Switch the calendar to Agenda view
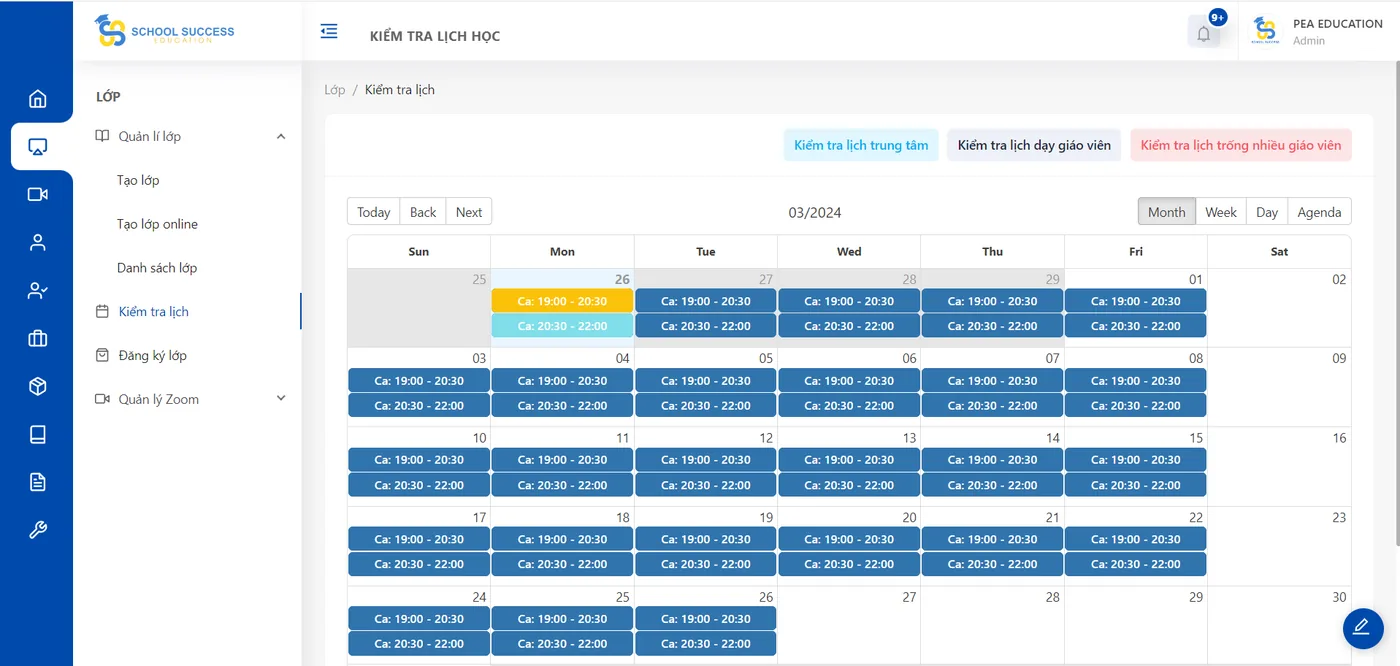1400x666 pixels. pyautogui.click(x=1319, y=212)
